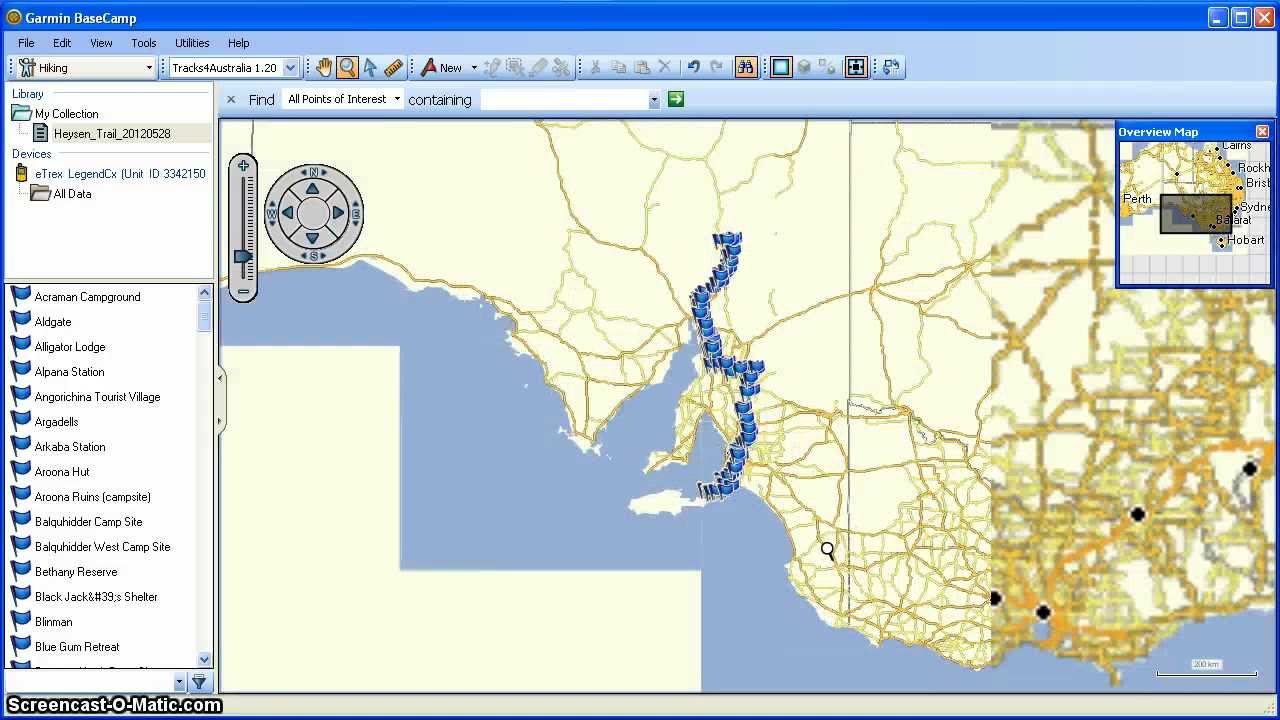This screenshot has height=720, width=1280.
Task: Switch to 2D map view
Action: [781, 68]
